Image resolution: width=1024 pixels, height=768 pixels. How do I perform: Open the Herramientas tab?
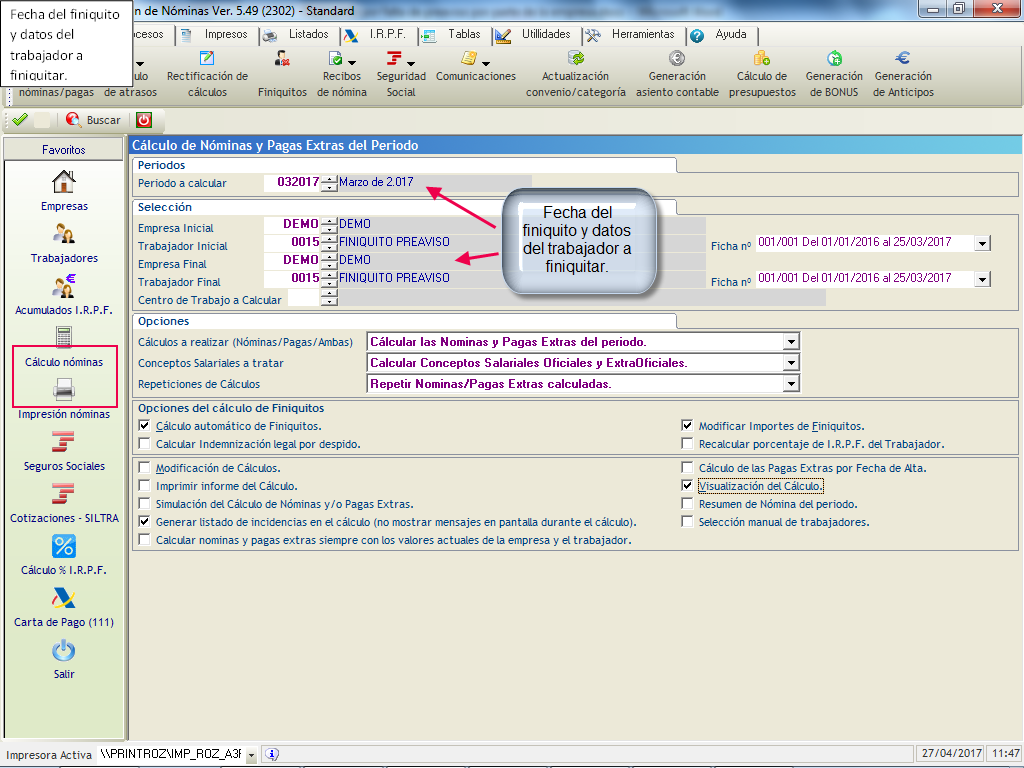(x=632, y=34)
